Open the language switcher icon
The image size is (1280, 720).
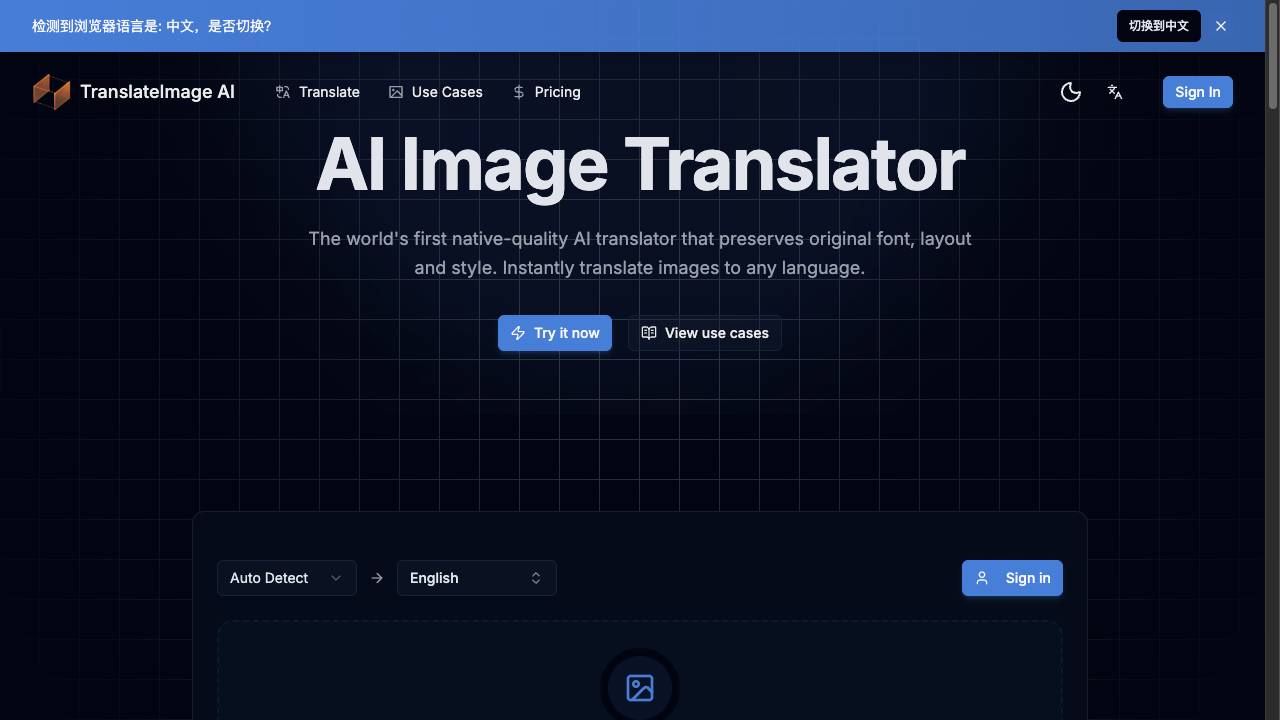click(1115, 92)
